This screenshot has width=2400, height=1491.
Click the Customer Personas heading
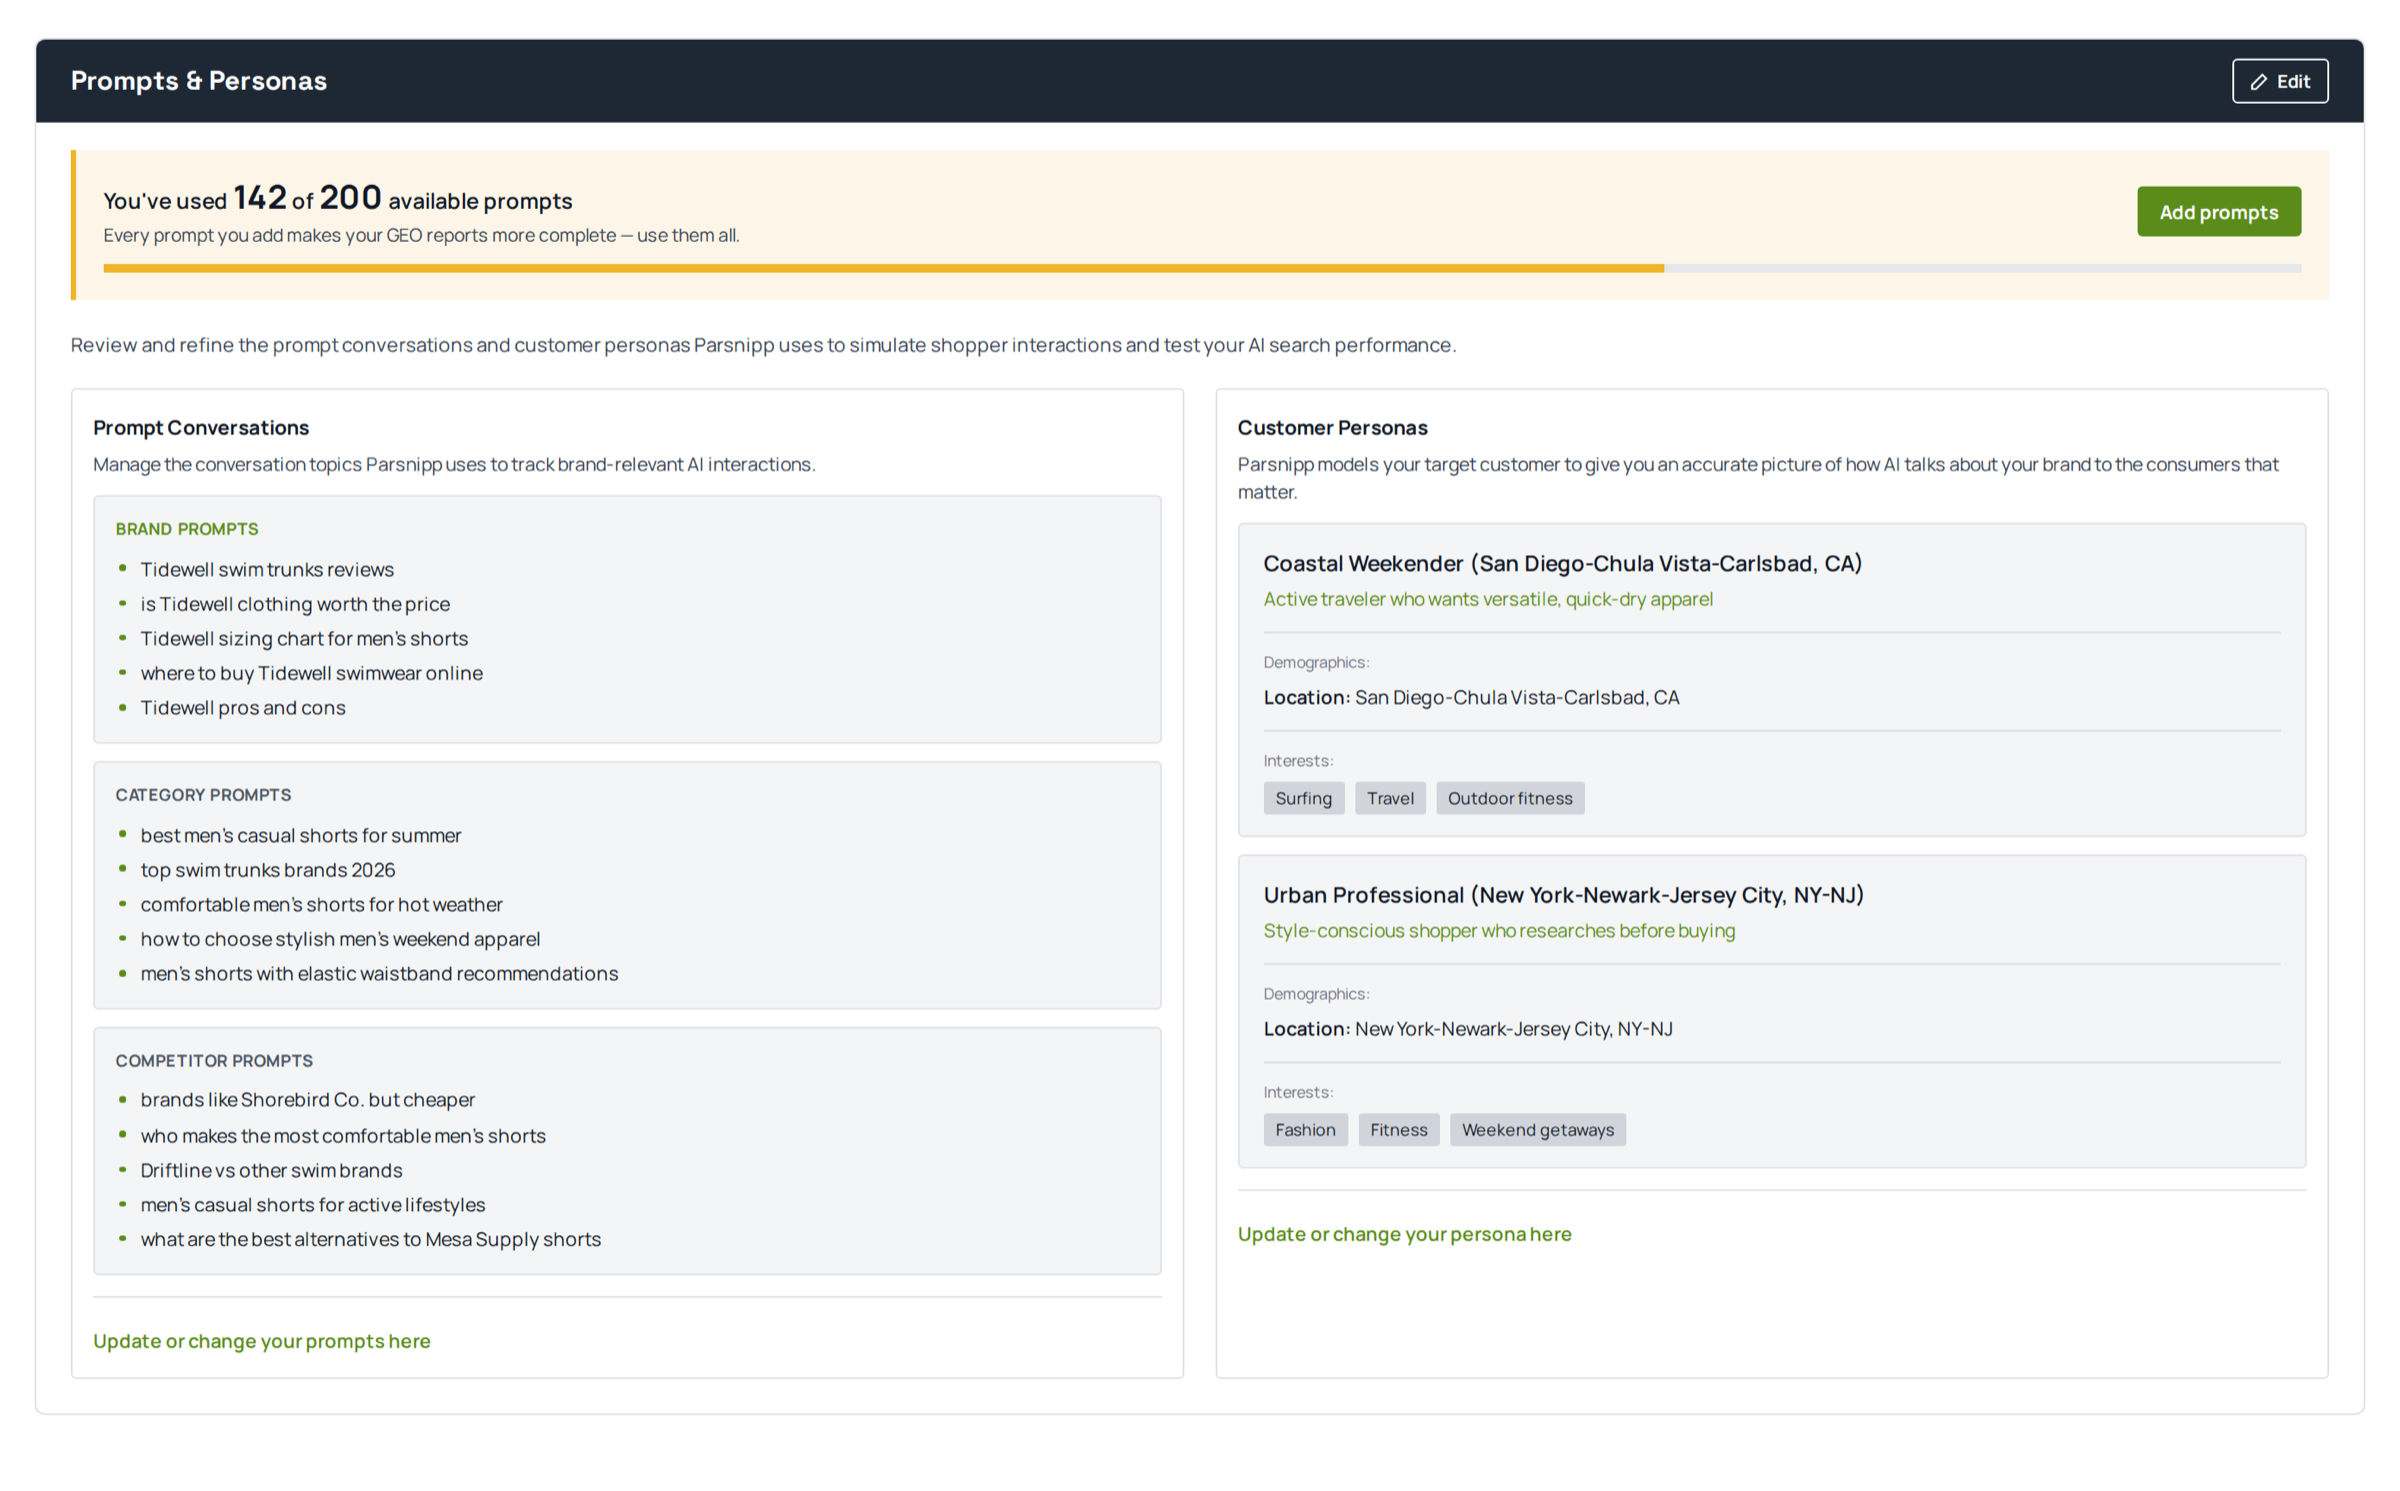1332,427
